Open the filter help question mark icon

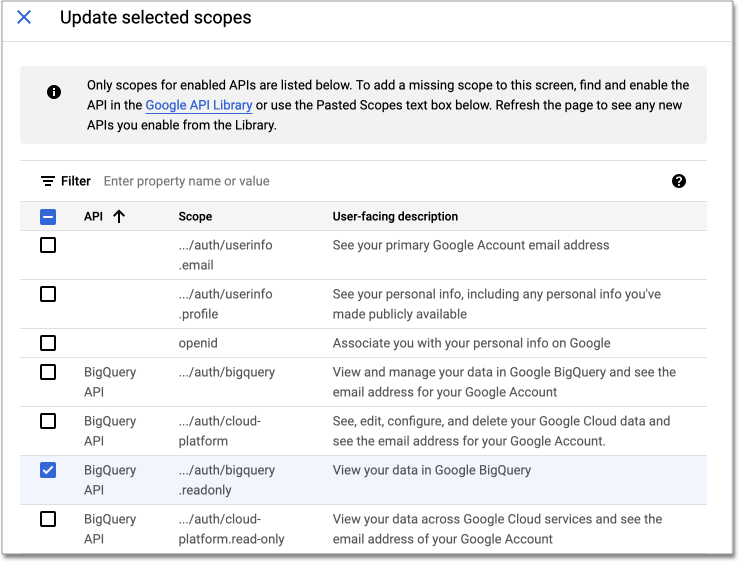(679, 181)
